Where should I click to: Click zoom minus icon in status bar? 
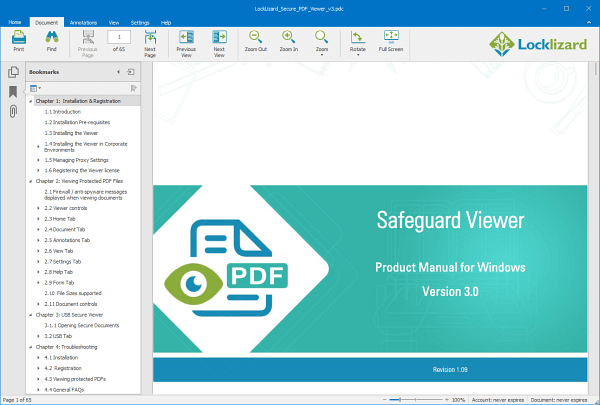pyautogui.click(x=385, y=400)
